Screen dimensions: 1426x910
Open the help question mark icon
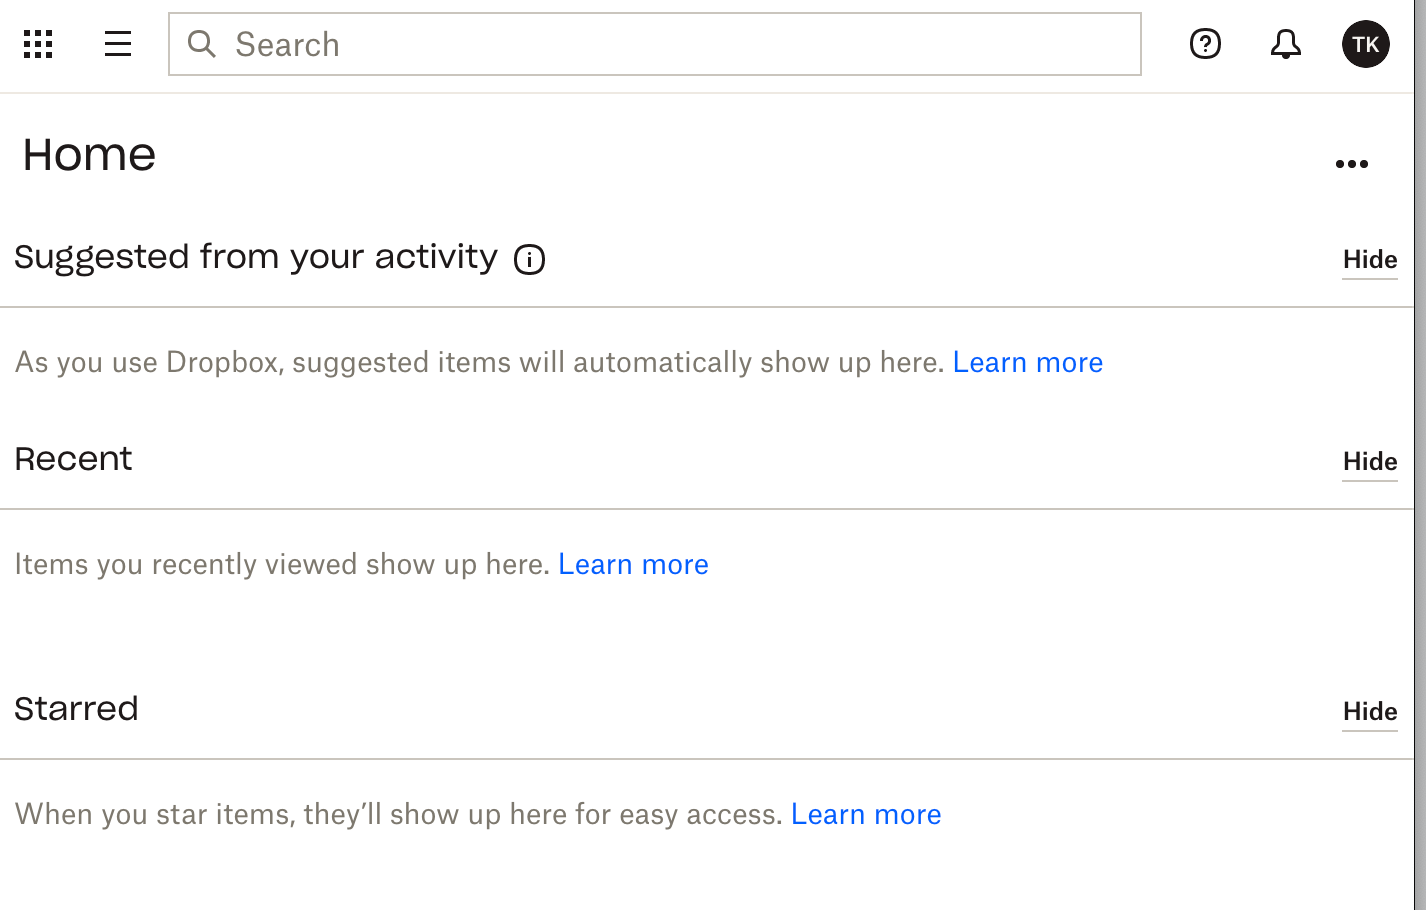coord(1205,44)
